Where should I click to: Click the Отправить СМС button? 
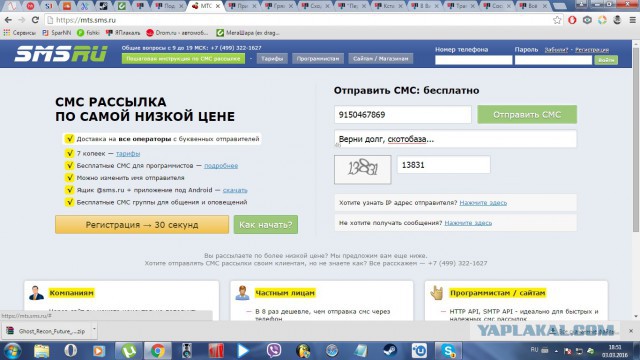527,115
